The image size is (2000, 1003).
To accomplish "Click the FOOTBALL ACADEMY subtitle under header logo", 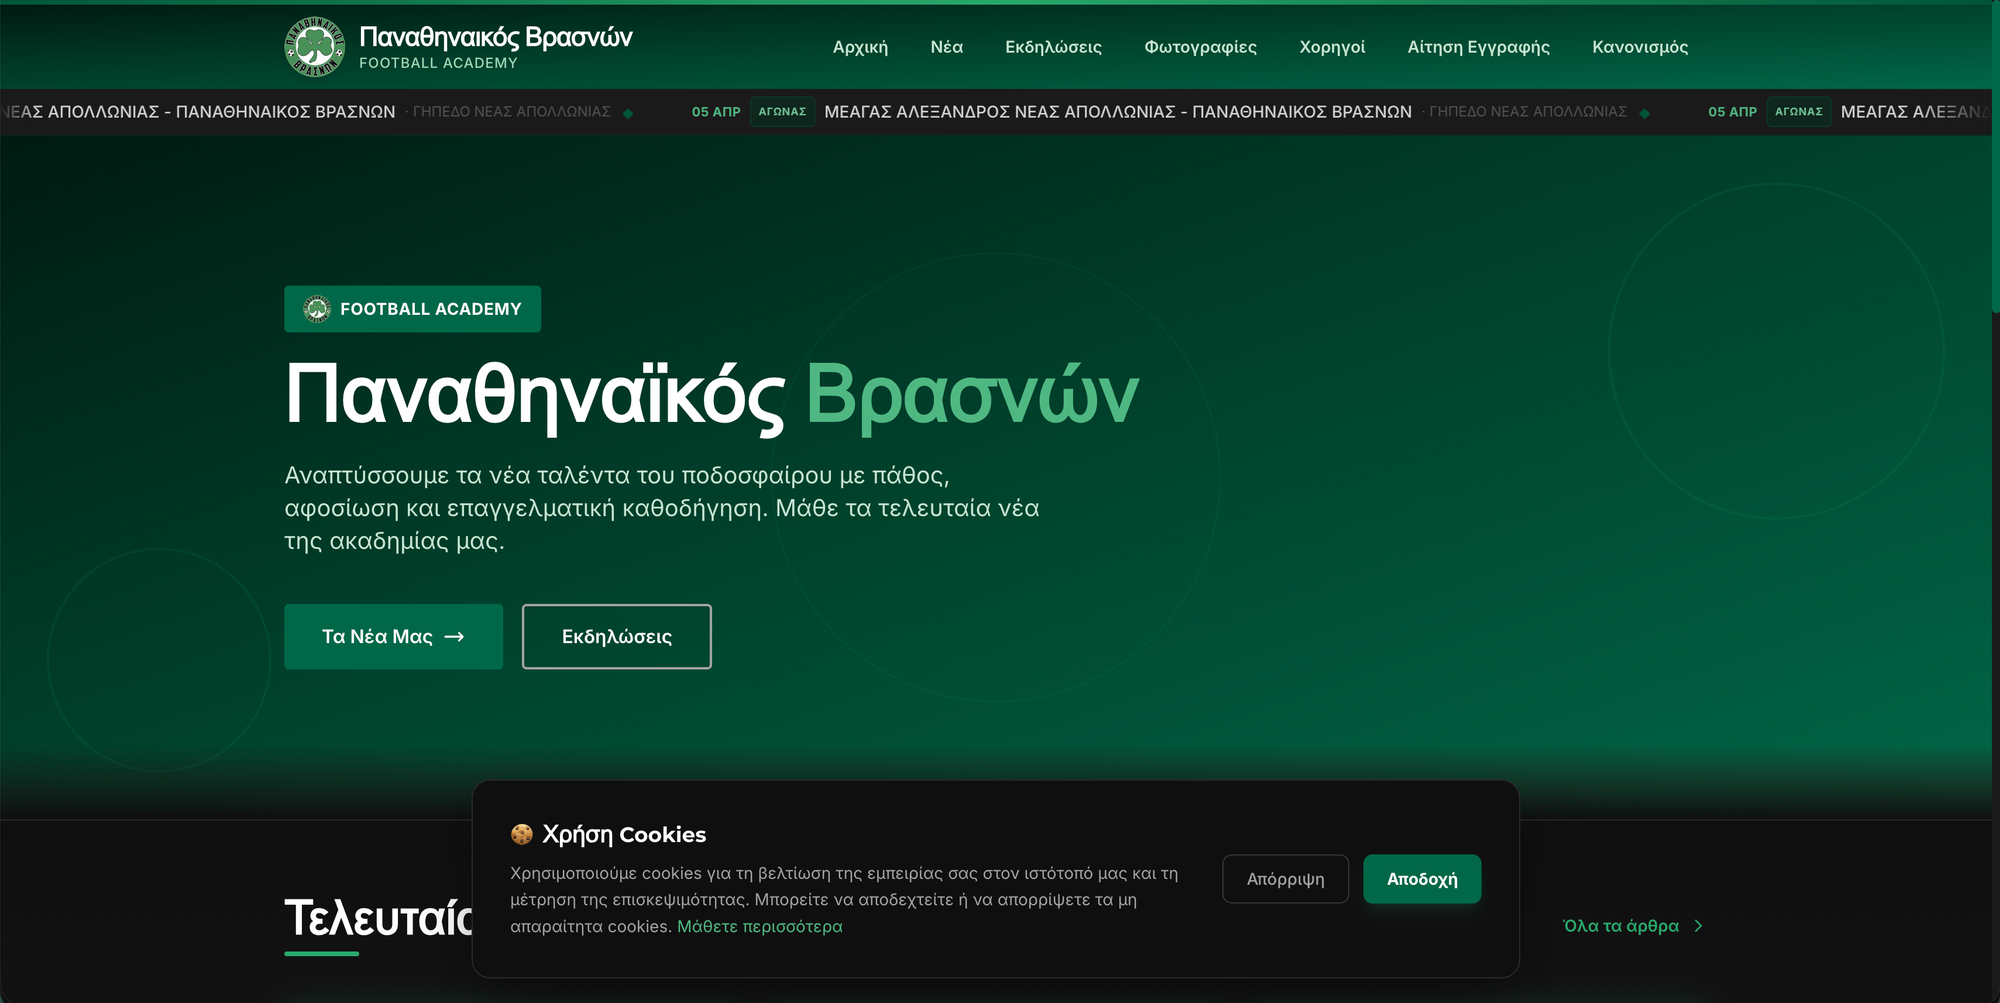I will click(x=438, y=63).
